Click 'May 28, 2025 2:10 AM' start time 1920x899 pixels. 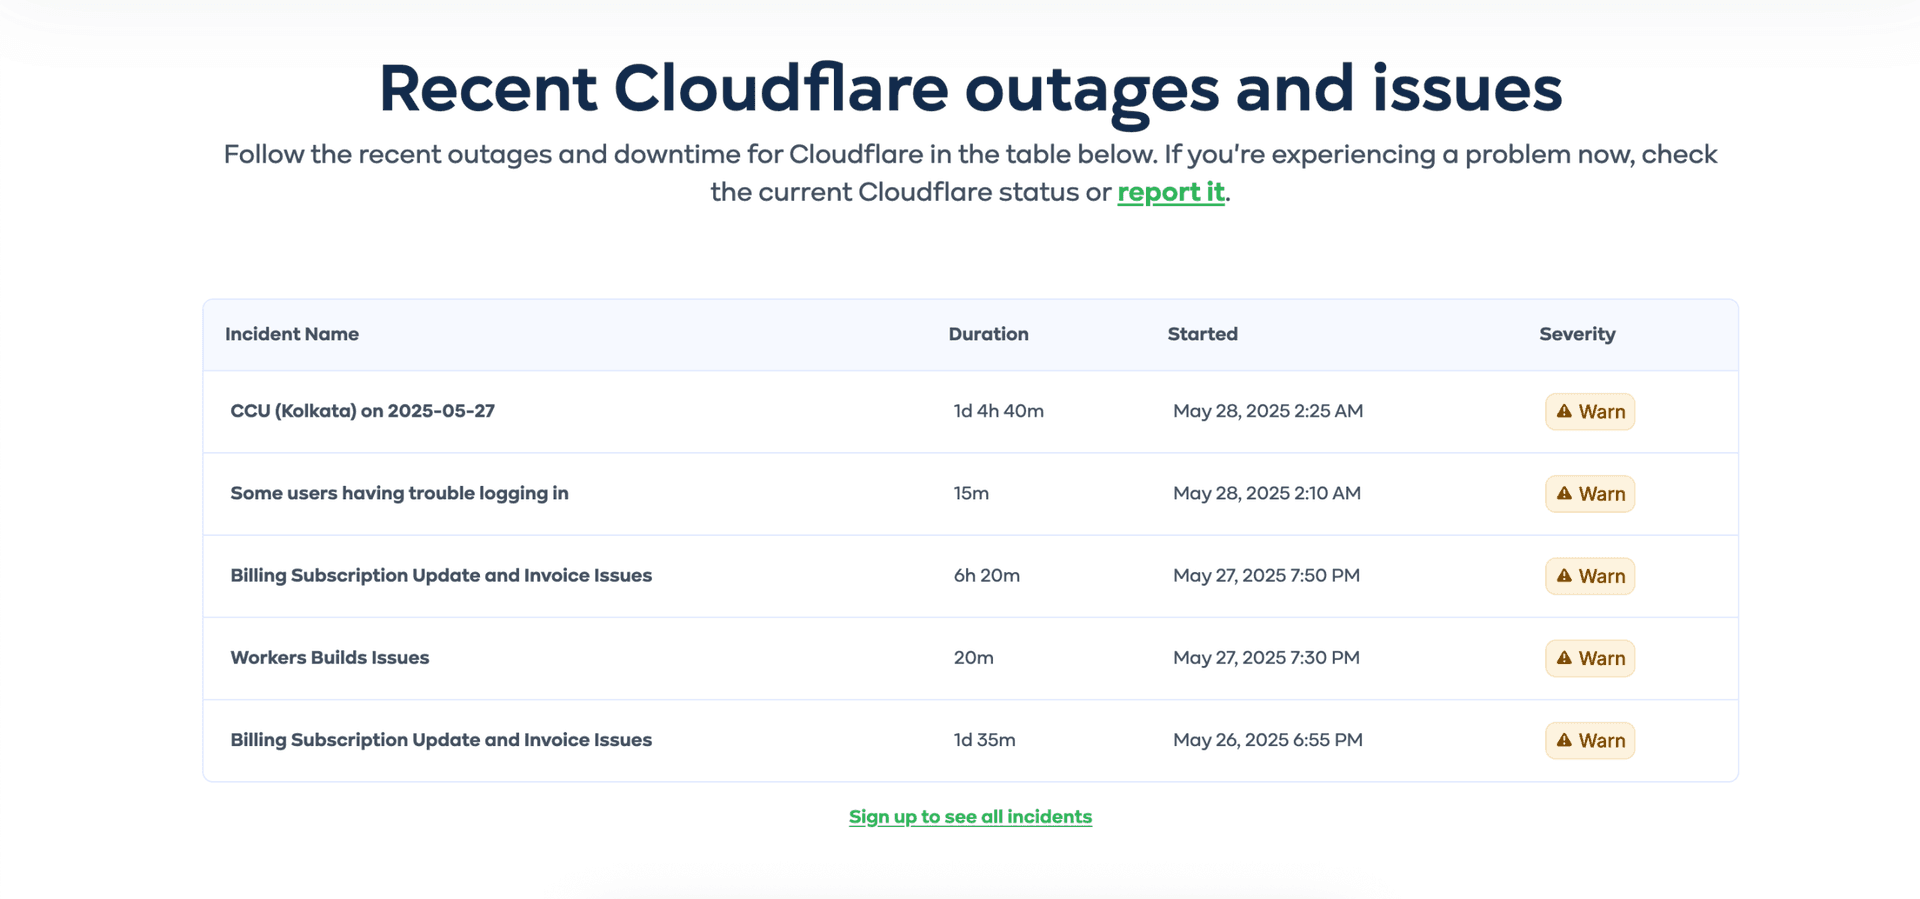click(1266, 493)
